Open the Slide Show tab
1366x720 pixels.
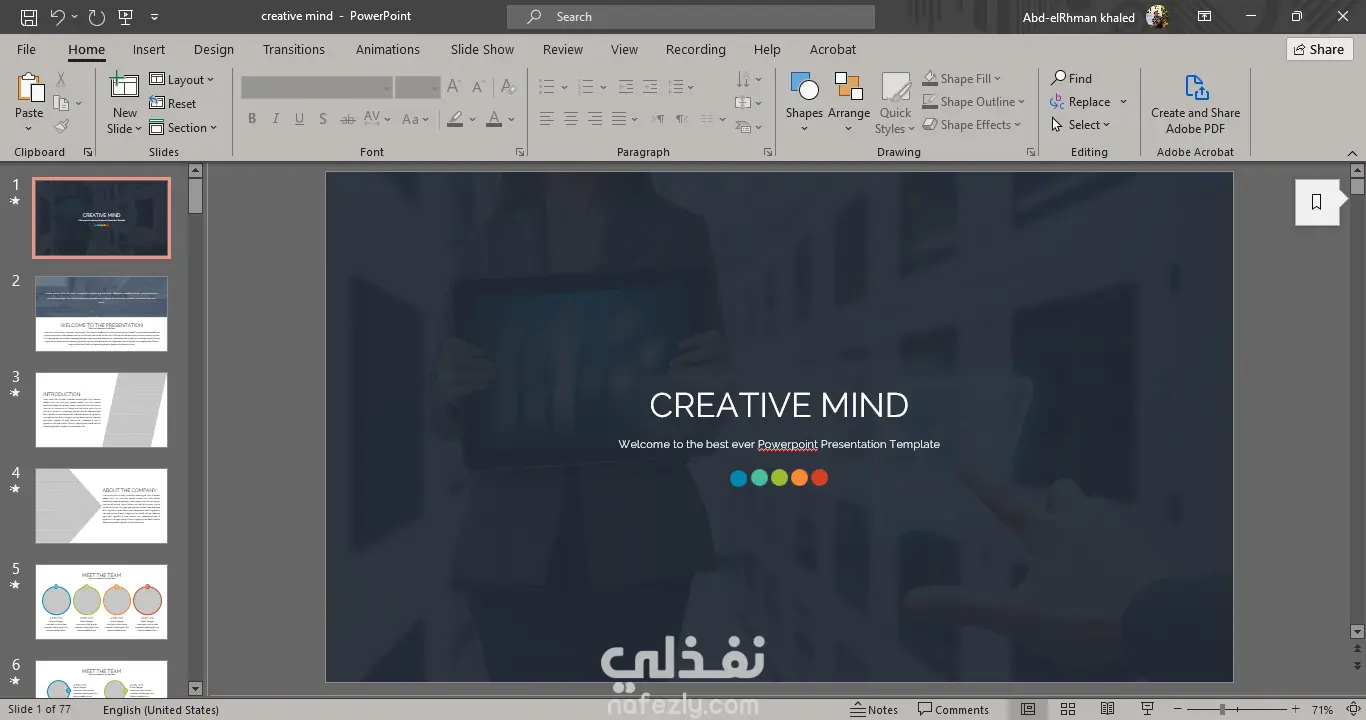[x=482, y=49]
